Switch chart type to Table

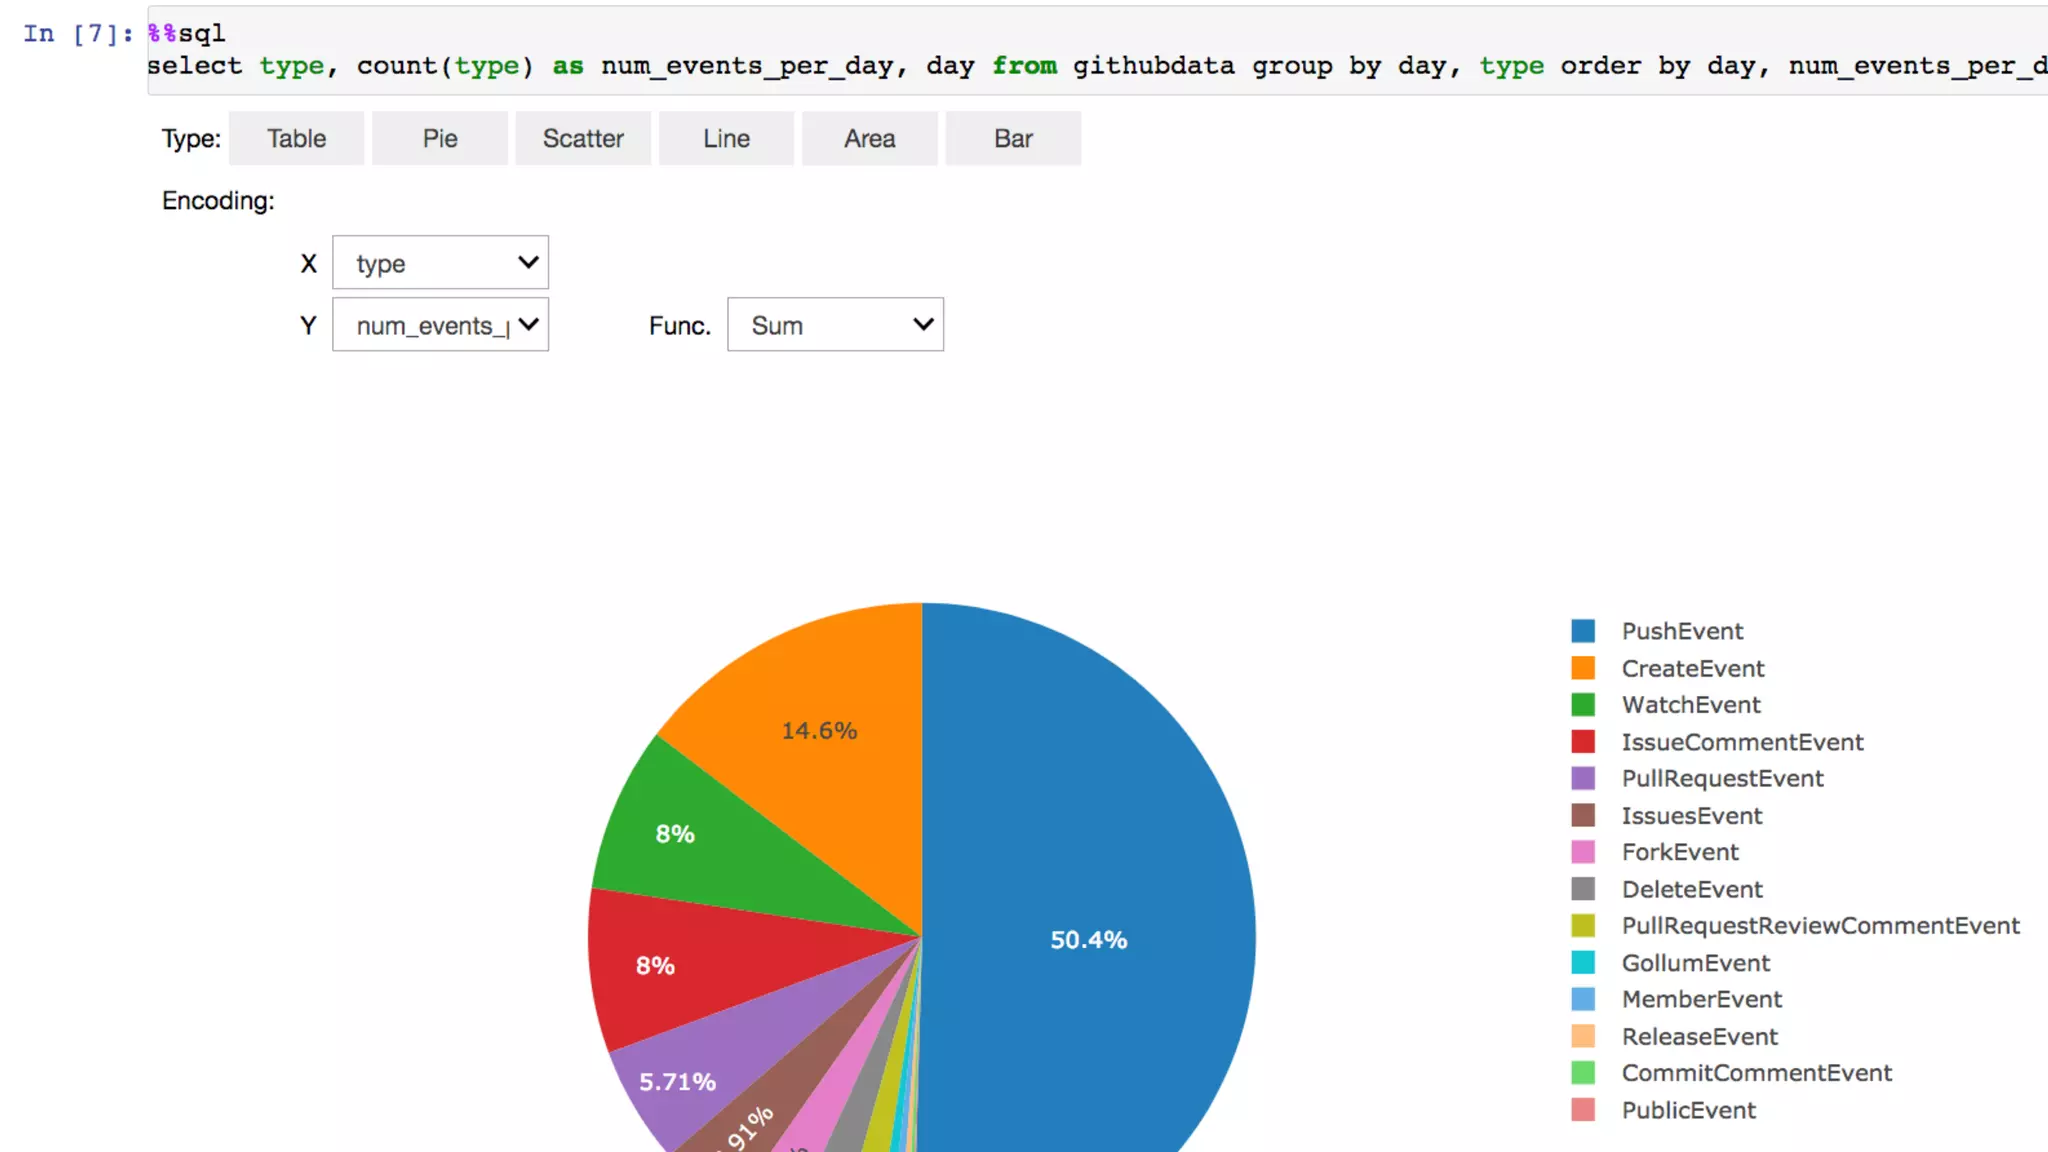click(x=296, y=138)
